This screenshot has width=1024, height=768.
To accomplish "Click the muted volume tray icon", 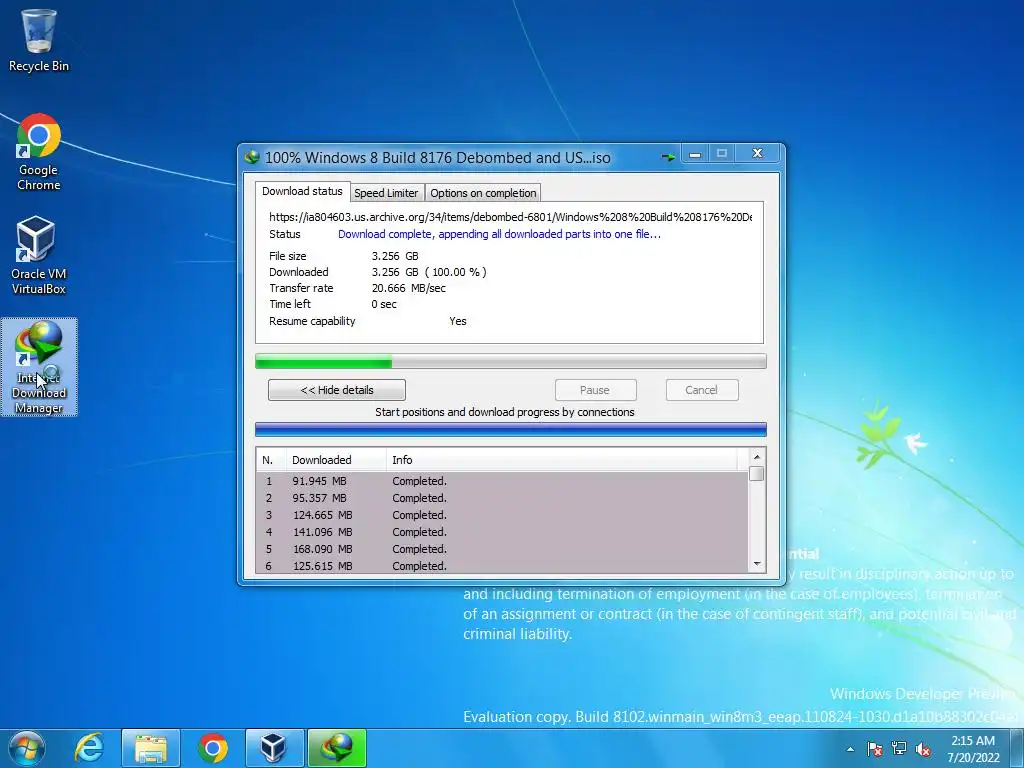I will pyautogui.click(x=923, y=749).
